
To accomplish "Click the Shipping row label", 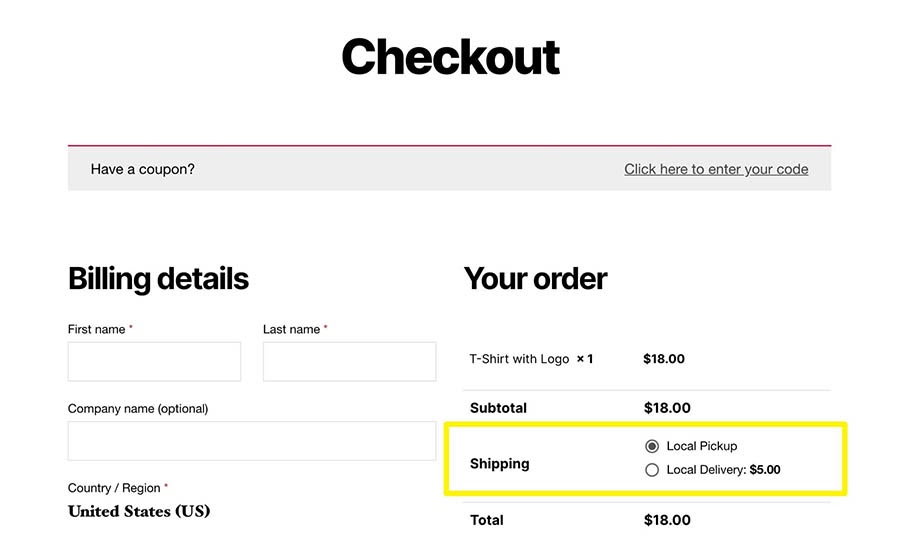I will (x=500, y=464).
